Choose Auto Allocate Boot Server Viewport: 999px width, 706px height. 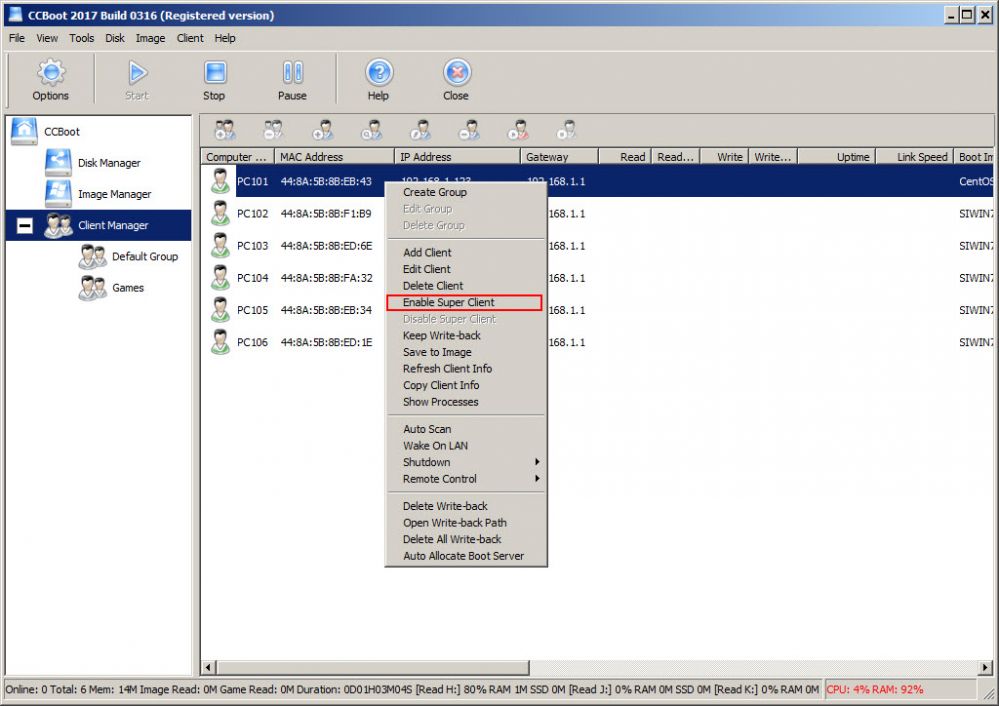click(466, 556)
